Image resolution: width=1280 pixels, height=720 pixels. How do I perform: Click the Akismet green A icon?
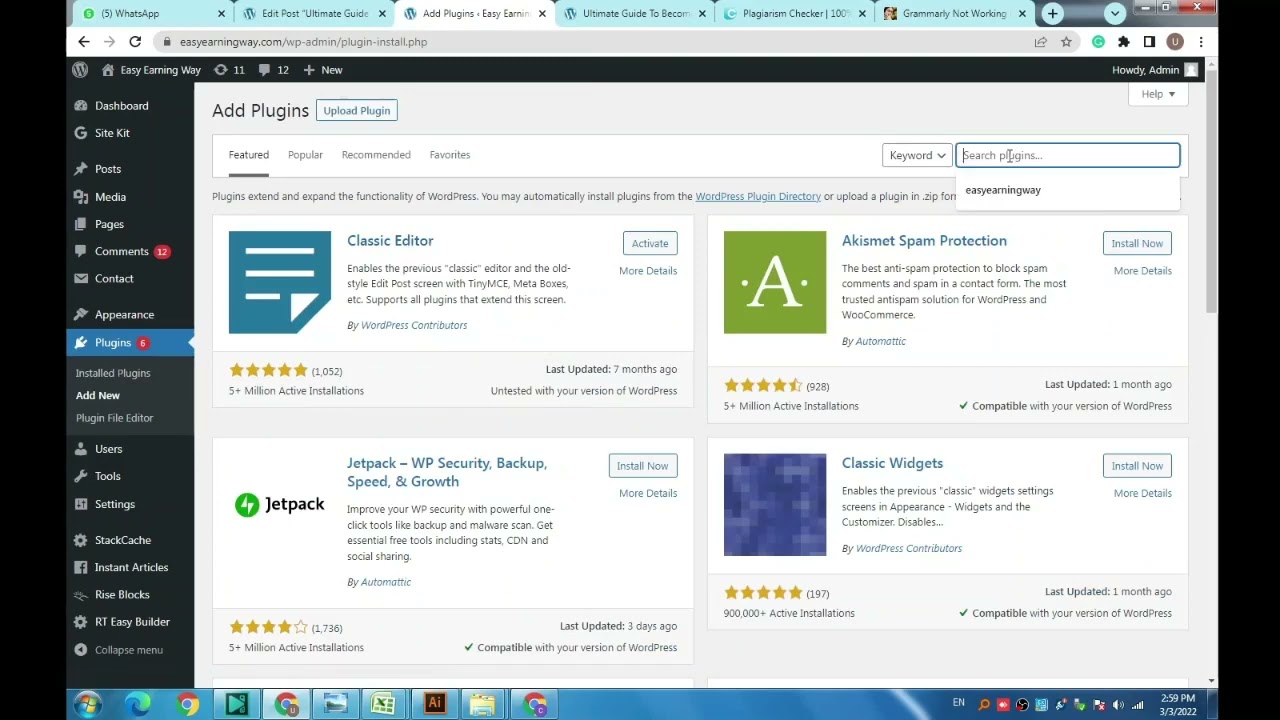pyautogui.click(x=775, y=282)
